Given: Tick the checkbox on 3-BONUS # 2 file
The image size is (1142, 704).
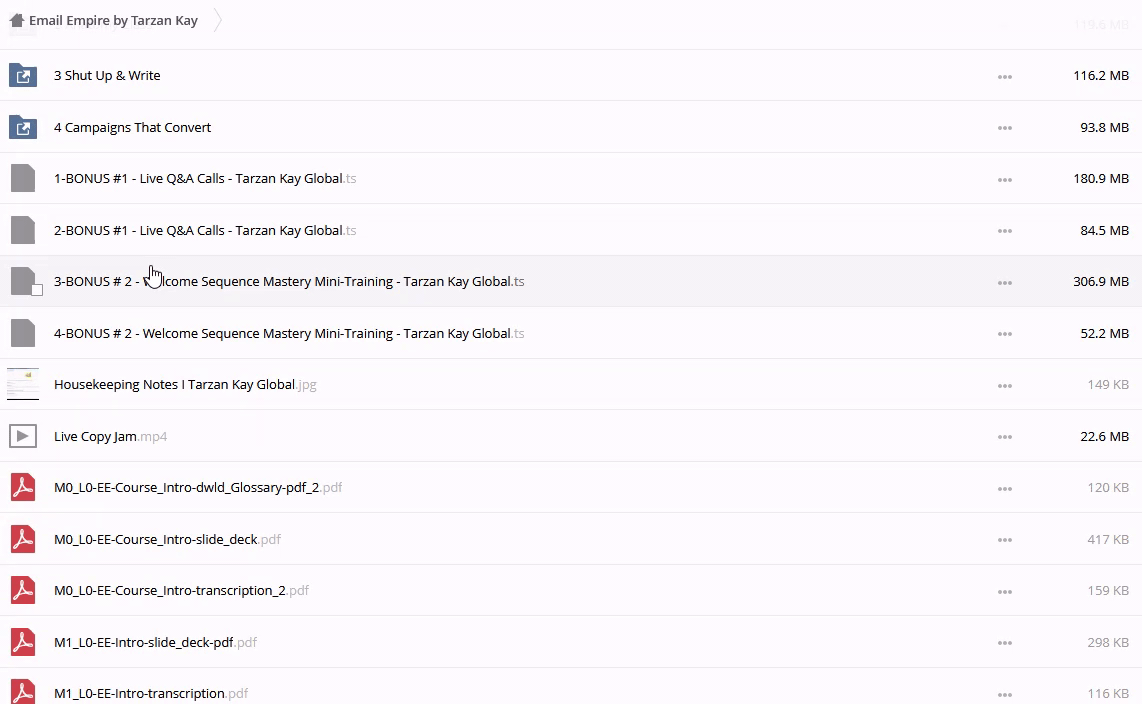Looking at the screenshot, I should click(37, 290).
